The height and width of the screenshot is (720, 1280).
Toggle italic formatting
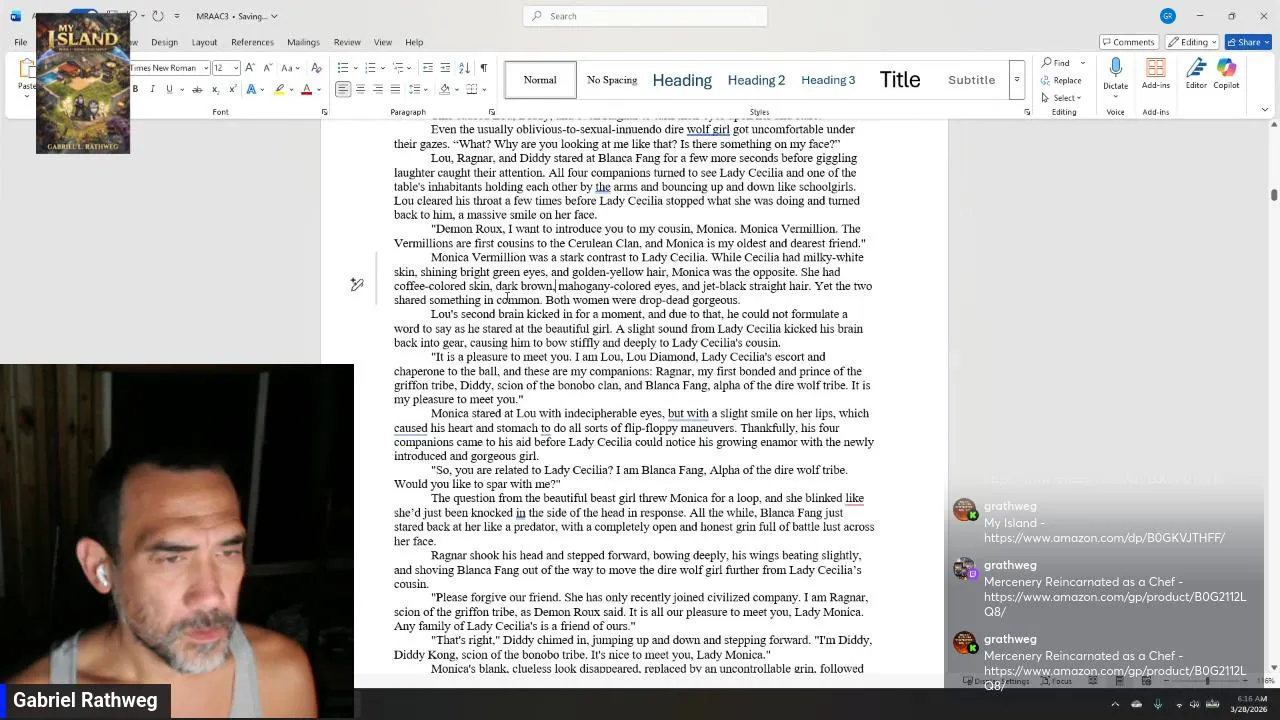(x=152, y=89)
